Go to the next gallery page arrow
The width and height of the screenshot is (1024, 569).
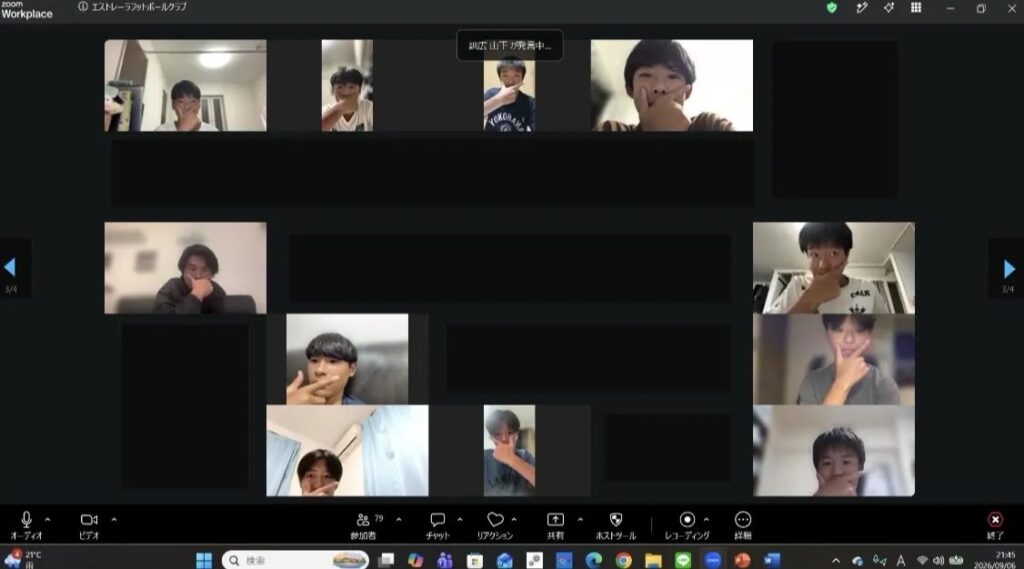tap(1008, 268)
